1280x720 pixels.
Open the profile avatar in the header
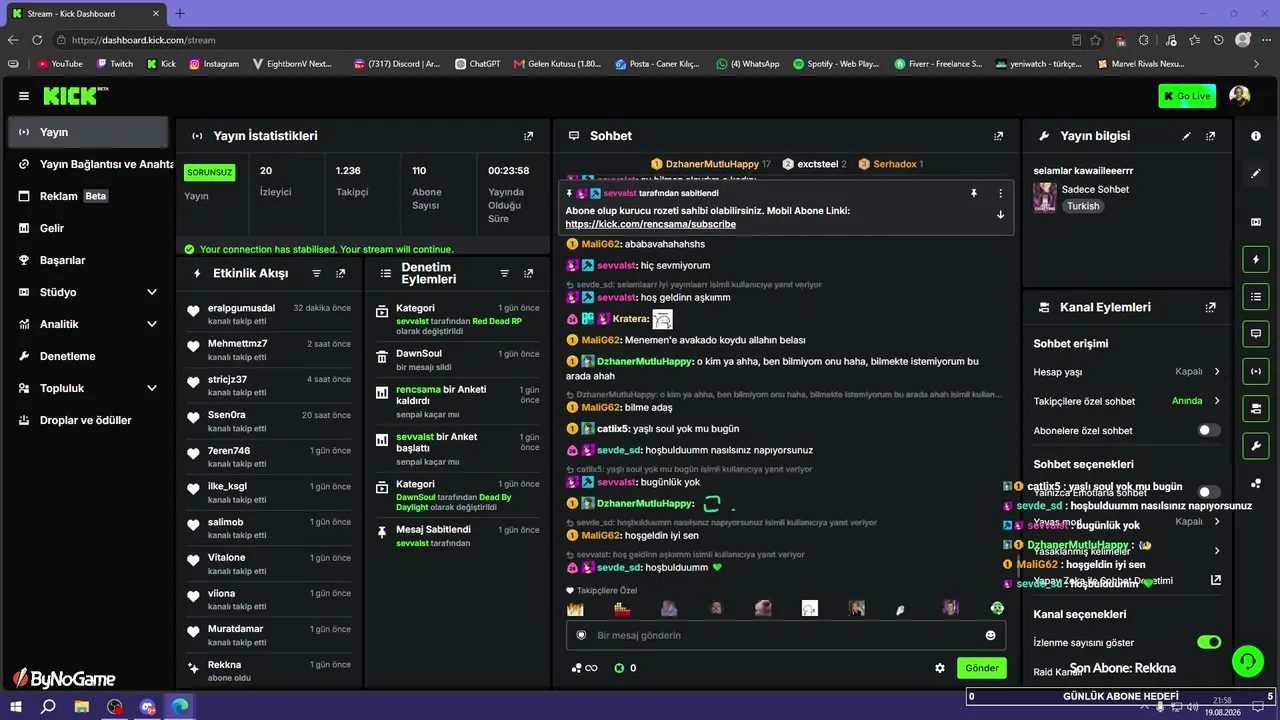1240,96
